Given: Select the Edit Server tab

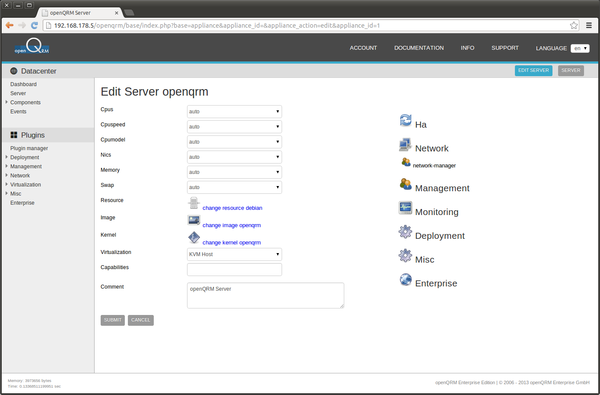Looking at the screenshot, I should click(x=533, y=70).
